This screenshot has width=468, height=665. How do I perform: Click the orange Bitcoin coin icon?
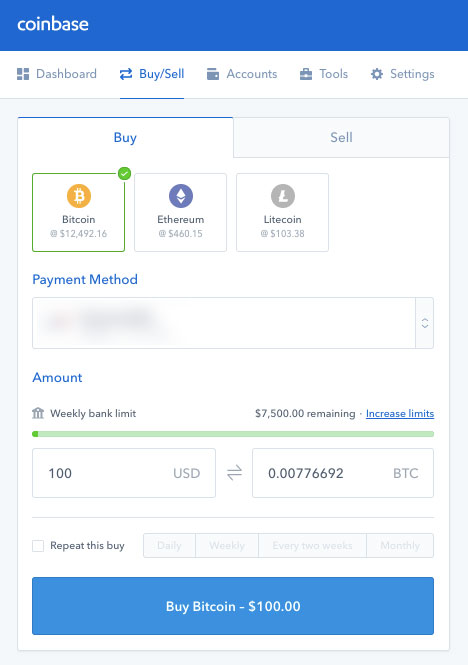click(79, 196)
